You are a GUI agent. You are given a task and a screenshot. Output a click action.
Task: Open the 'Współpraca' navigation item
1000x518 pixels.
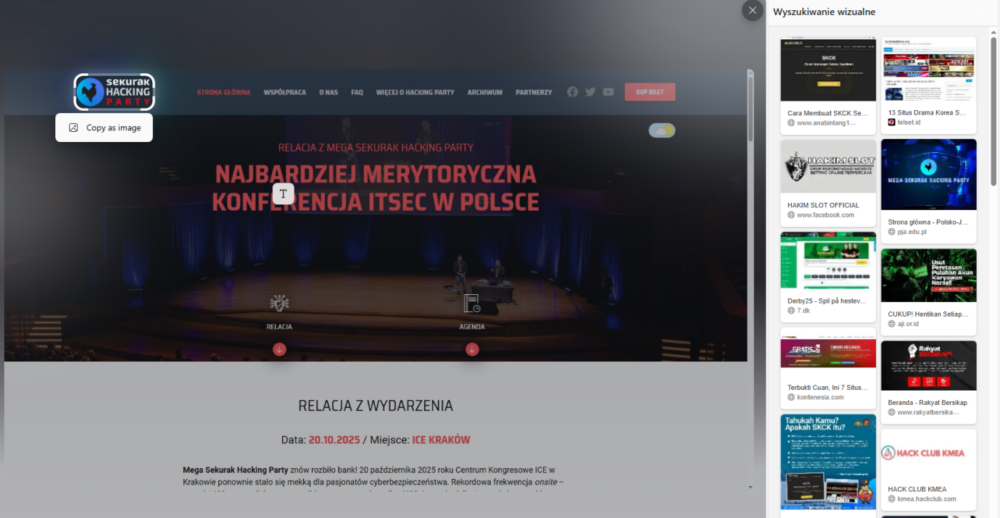[284, 92]
